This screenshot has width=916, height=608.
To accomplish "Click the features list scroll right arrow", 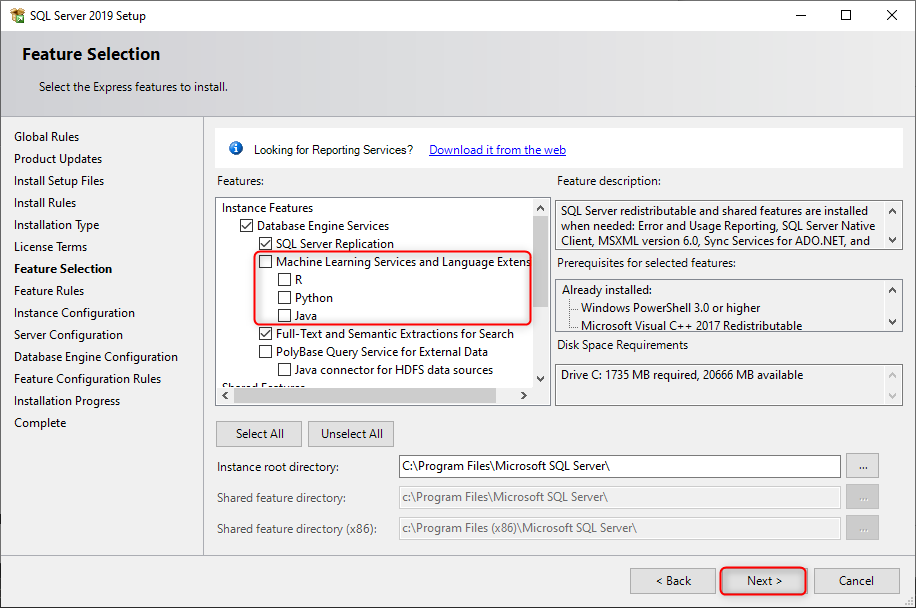I will pyautogui.click(x=523, y=395).
